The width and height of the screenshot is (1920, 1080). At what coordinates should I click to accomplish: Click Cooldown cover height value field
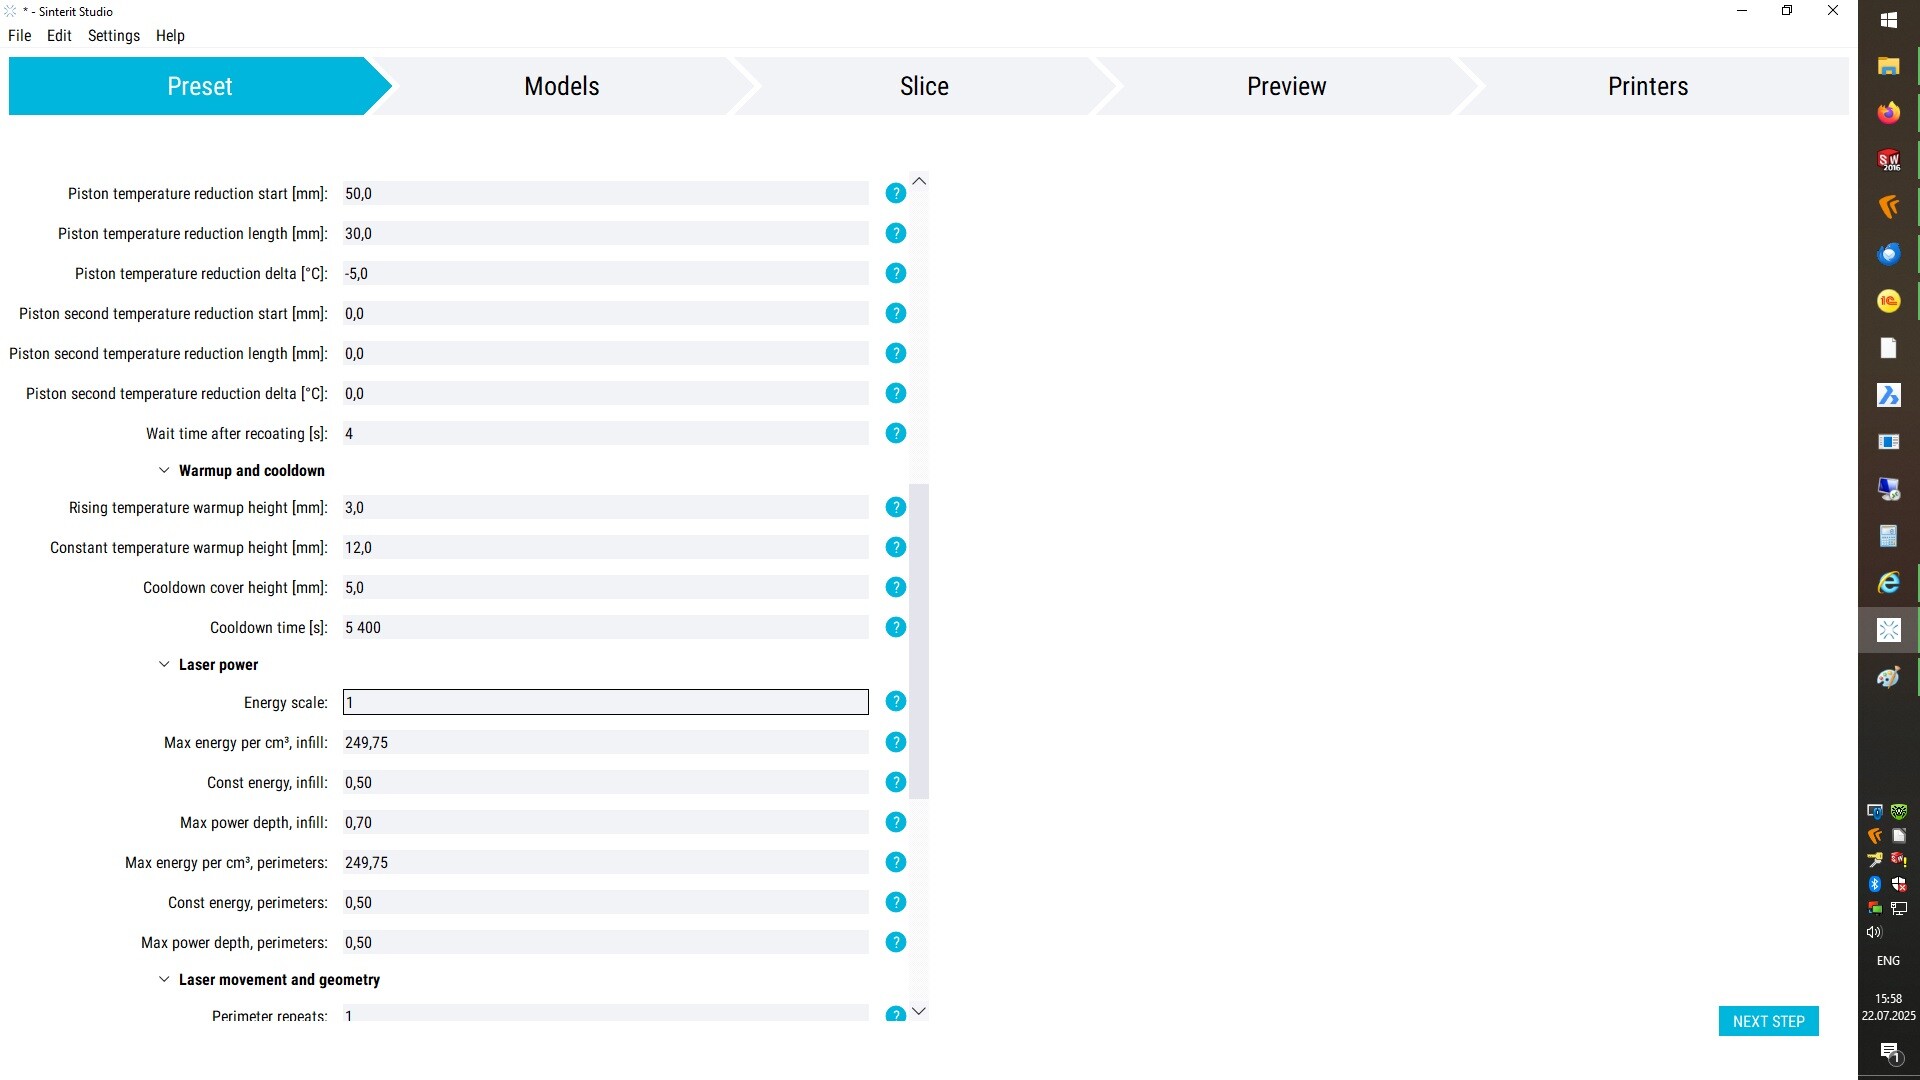pyautogui.click(x=605, y=587)
